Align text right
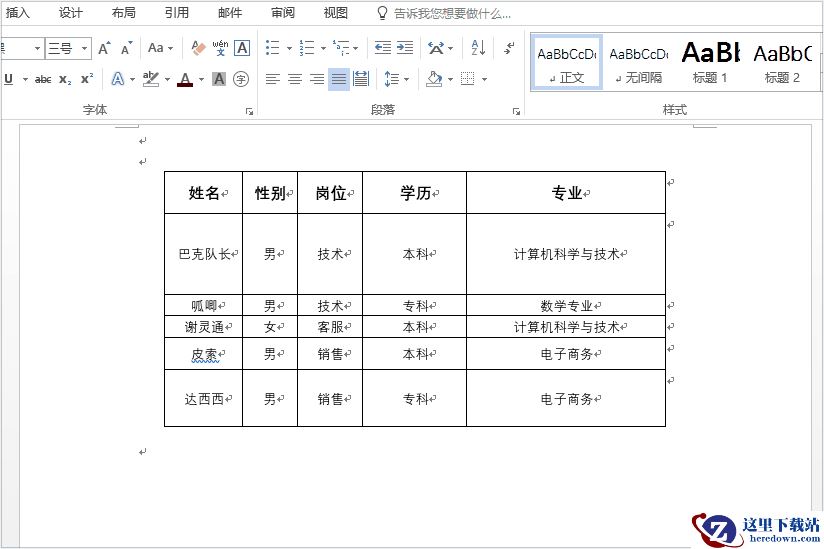 click(x=317, y=79)
